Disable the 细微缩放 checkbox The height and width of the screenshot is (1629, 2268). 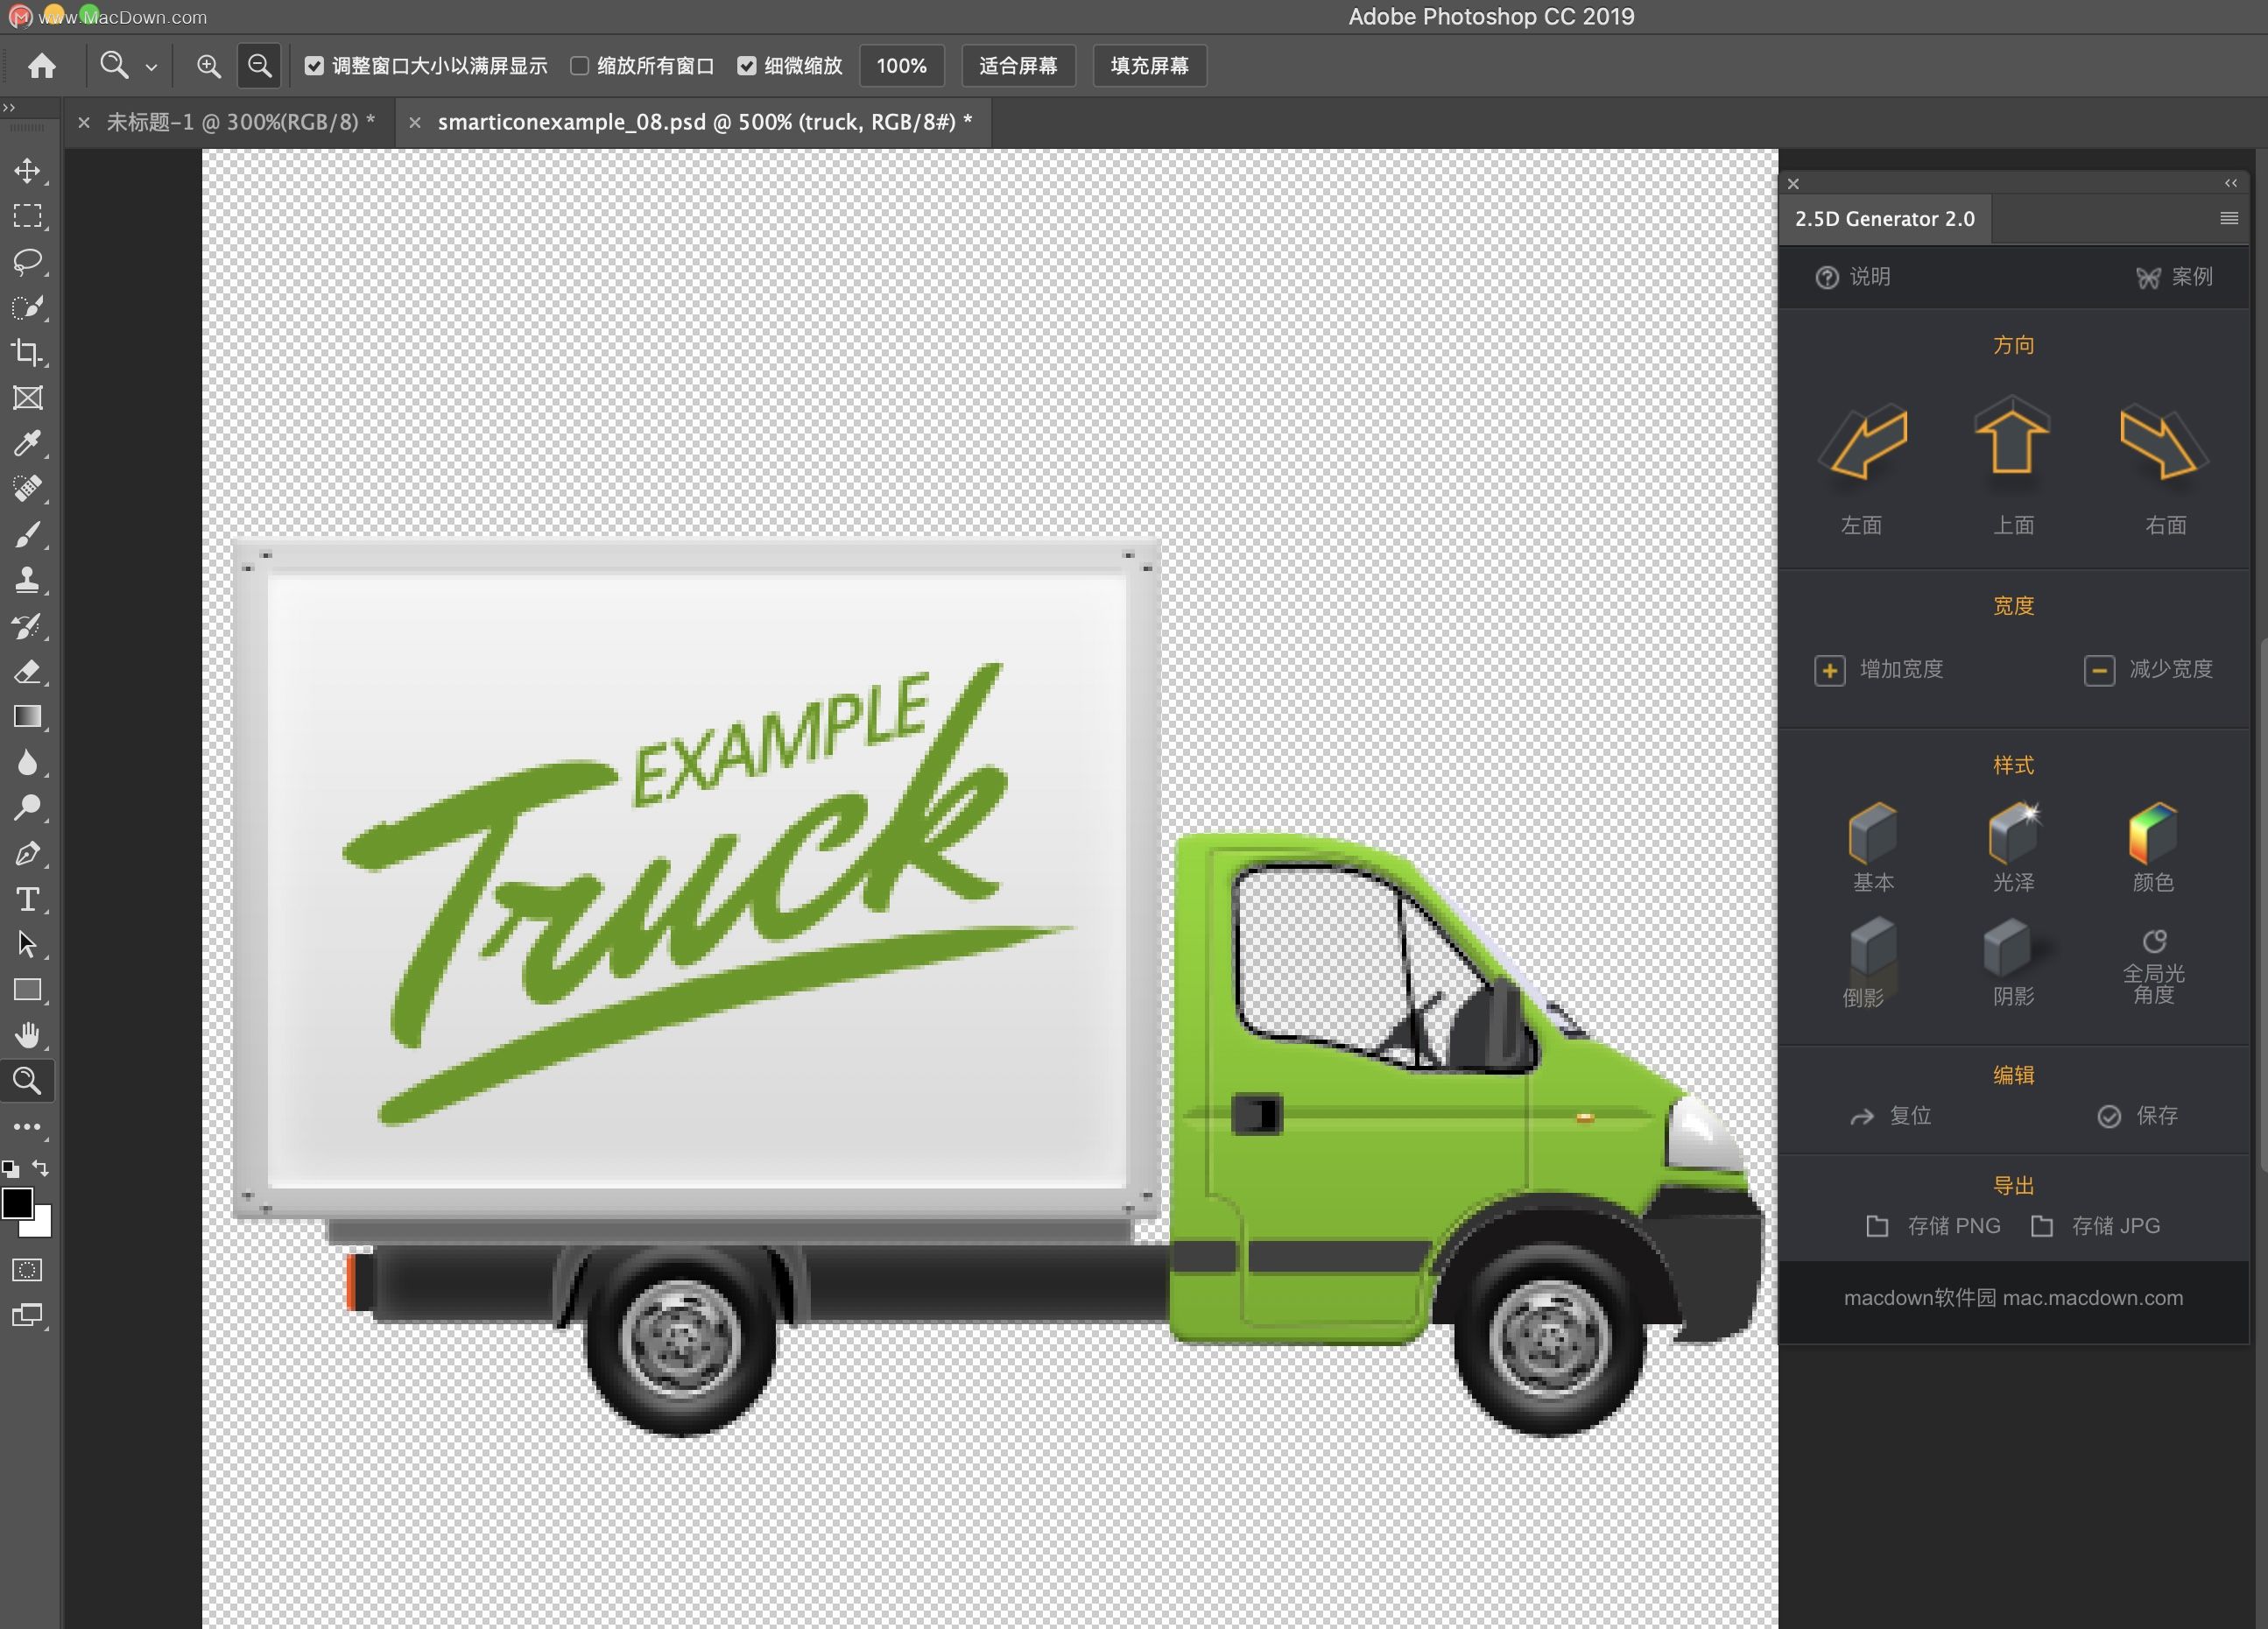click(747, 66)
